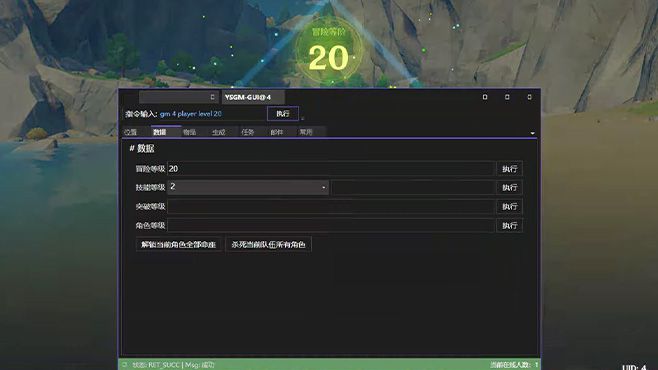Execute the 技能等级 skill level row
This screenshot has height=370, width=658.
[509, 188]
